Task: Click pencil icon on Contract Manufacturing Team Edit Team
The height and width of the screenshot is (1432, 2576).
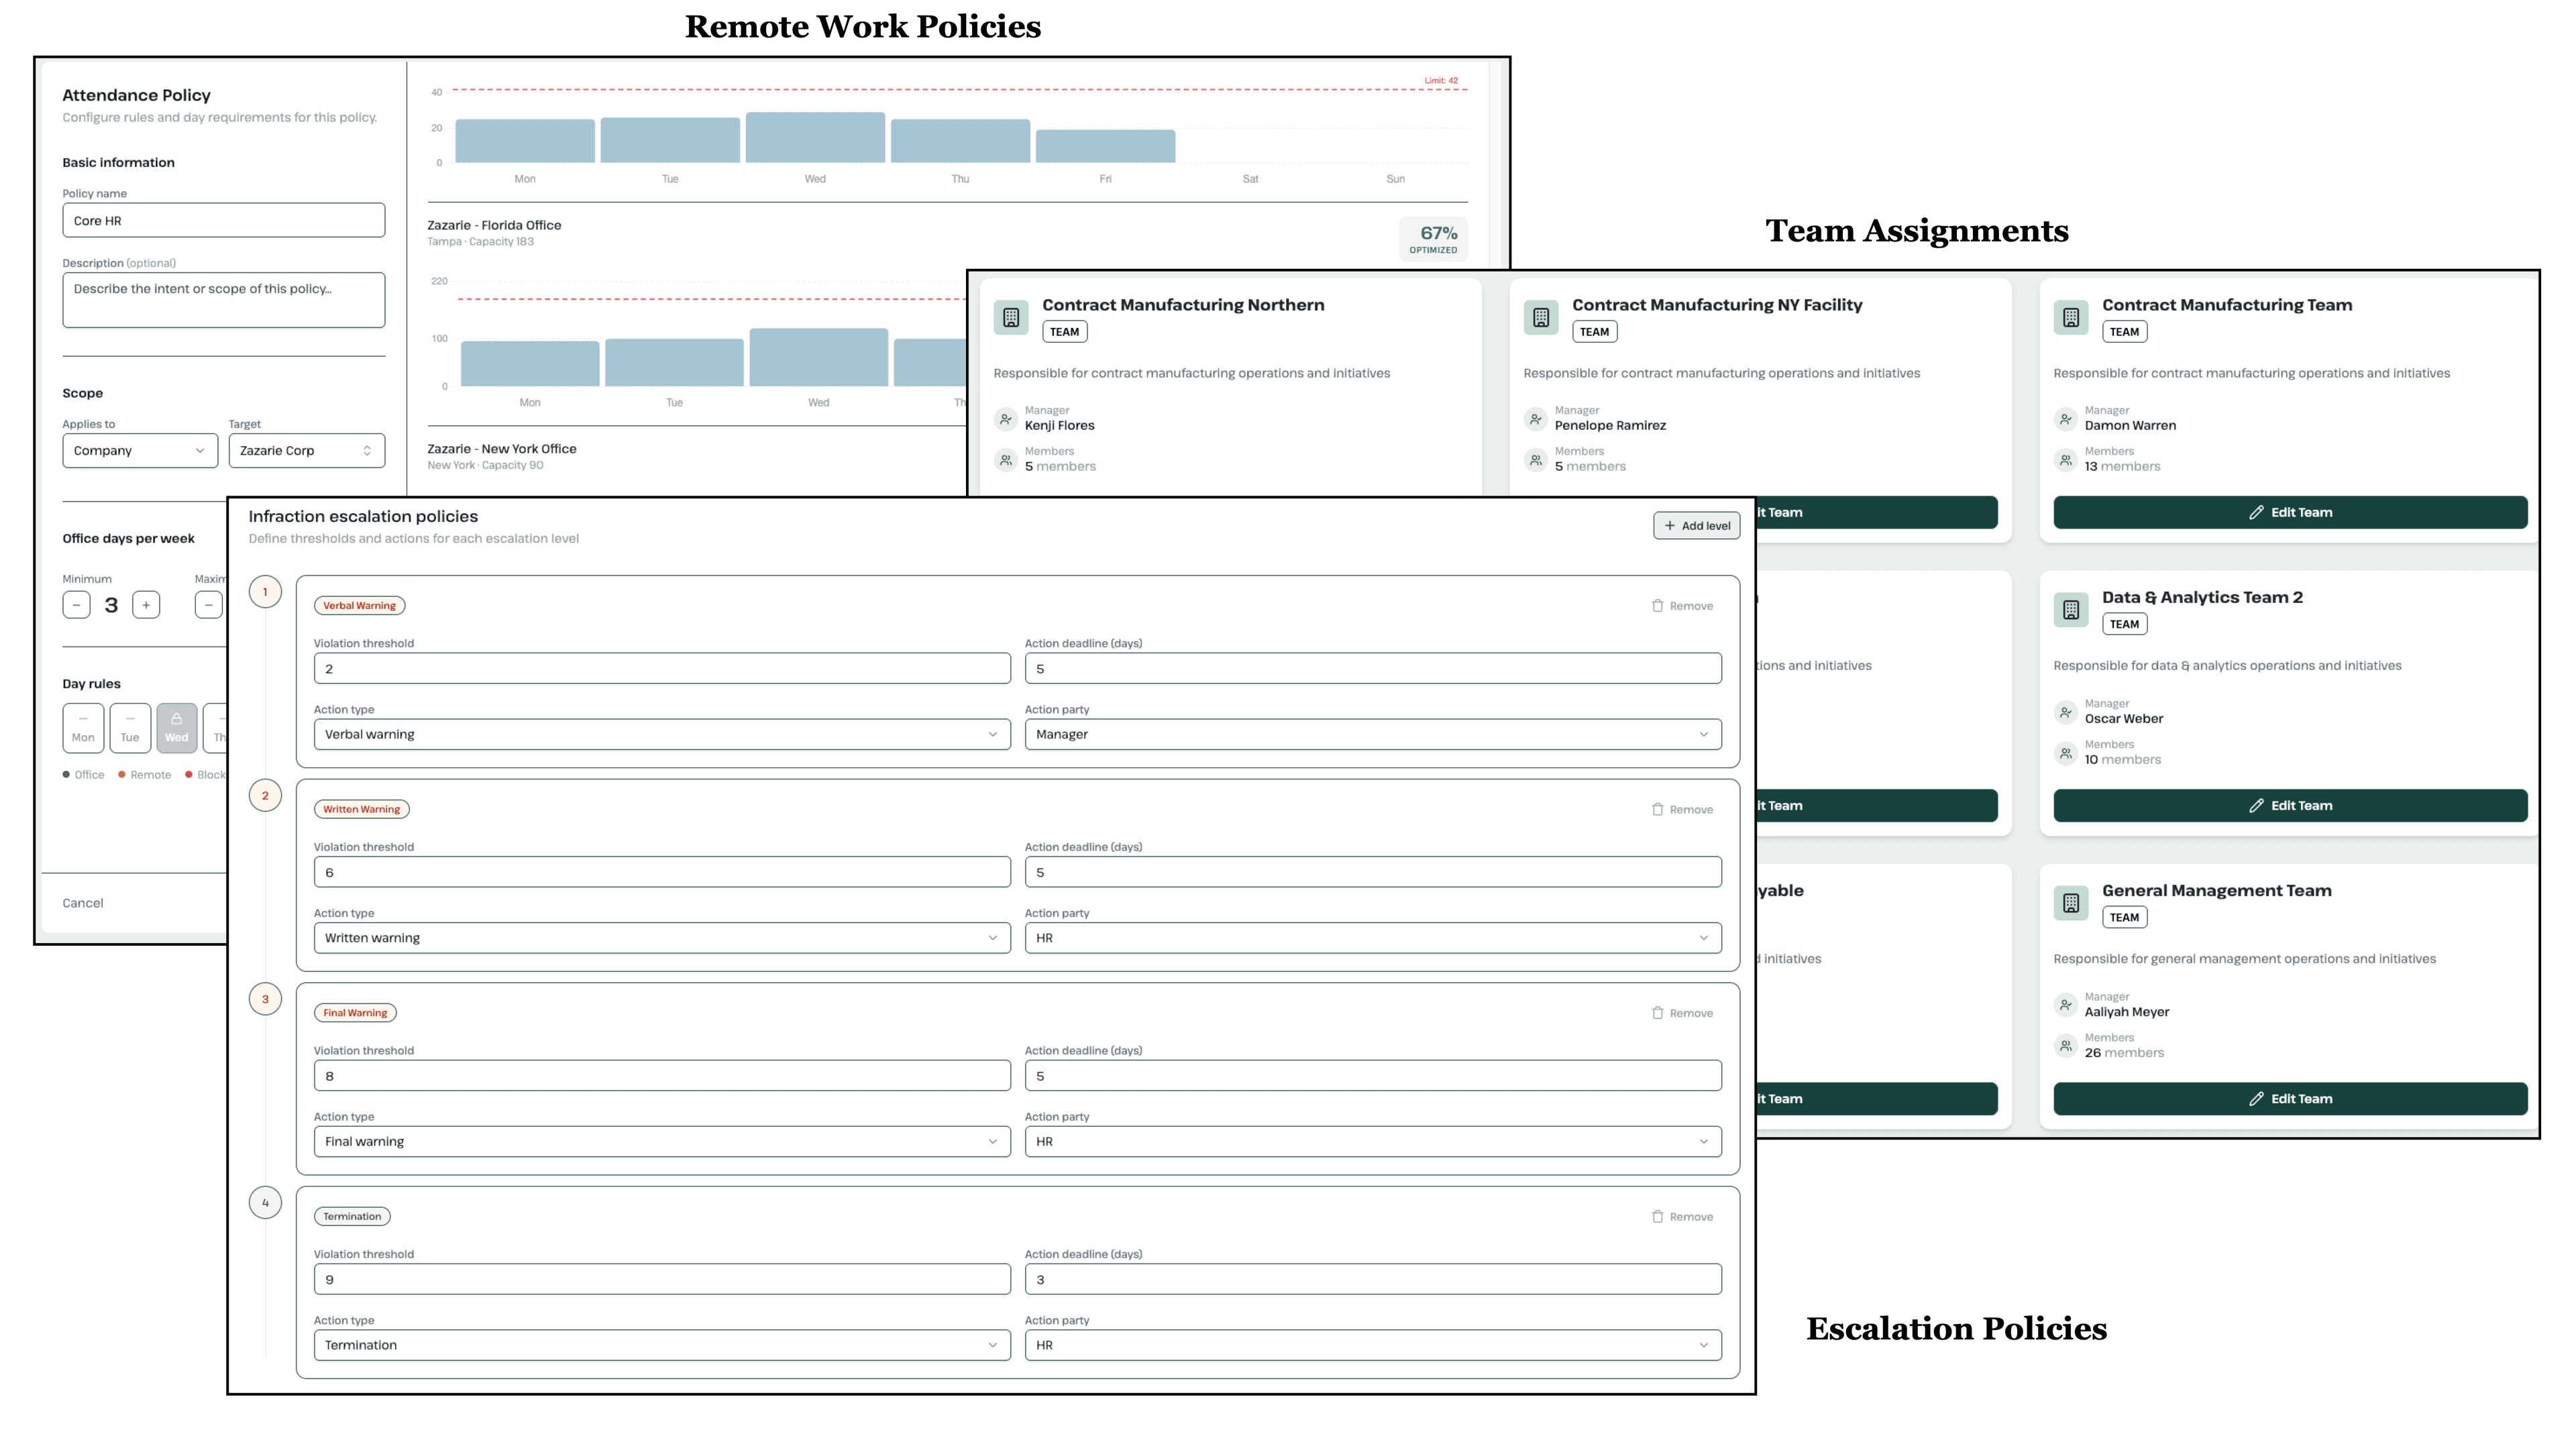Action: (2256, 512)
